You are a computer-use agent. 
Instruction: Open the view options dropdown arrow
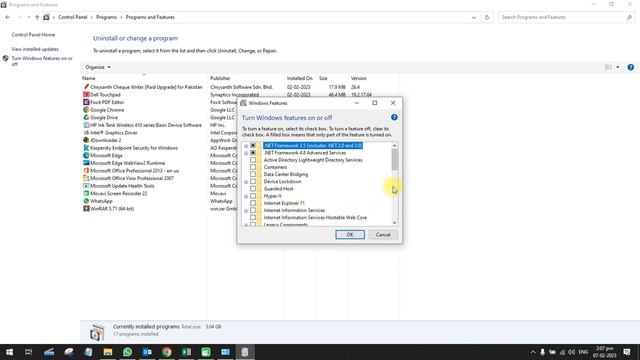tap(618, 67)
